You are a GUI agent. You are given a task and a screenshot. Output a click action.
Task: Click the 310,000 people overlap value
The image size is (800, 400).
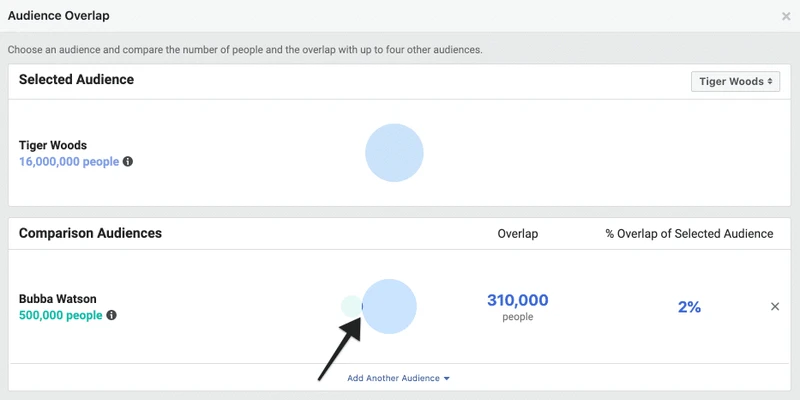(517, 307)
